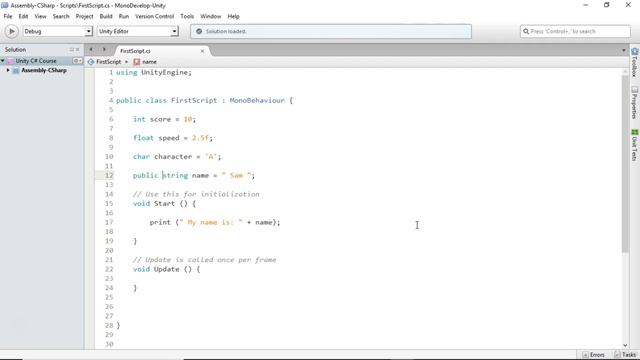Open the Properties side panel

(635, 102)
